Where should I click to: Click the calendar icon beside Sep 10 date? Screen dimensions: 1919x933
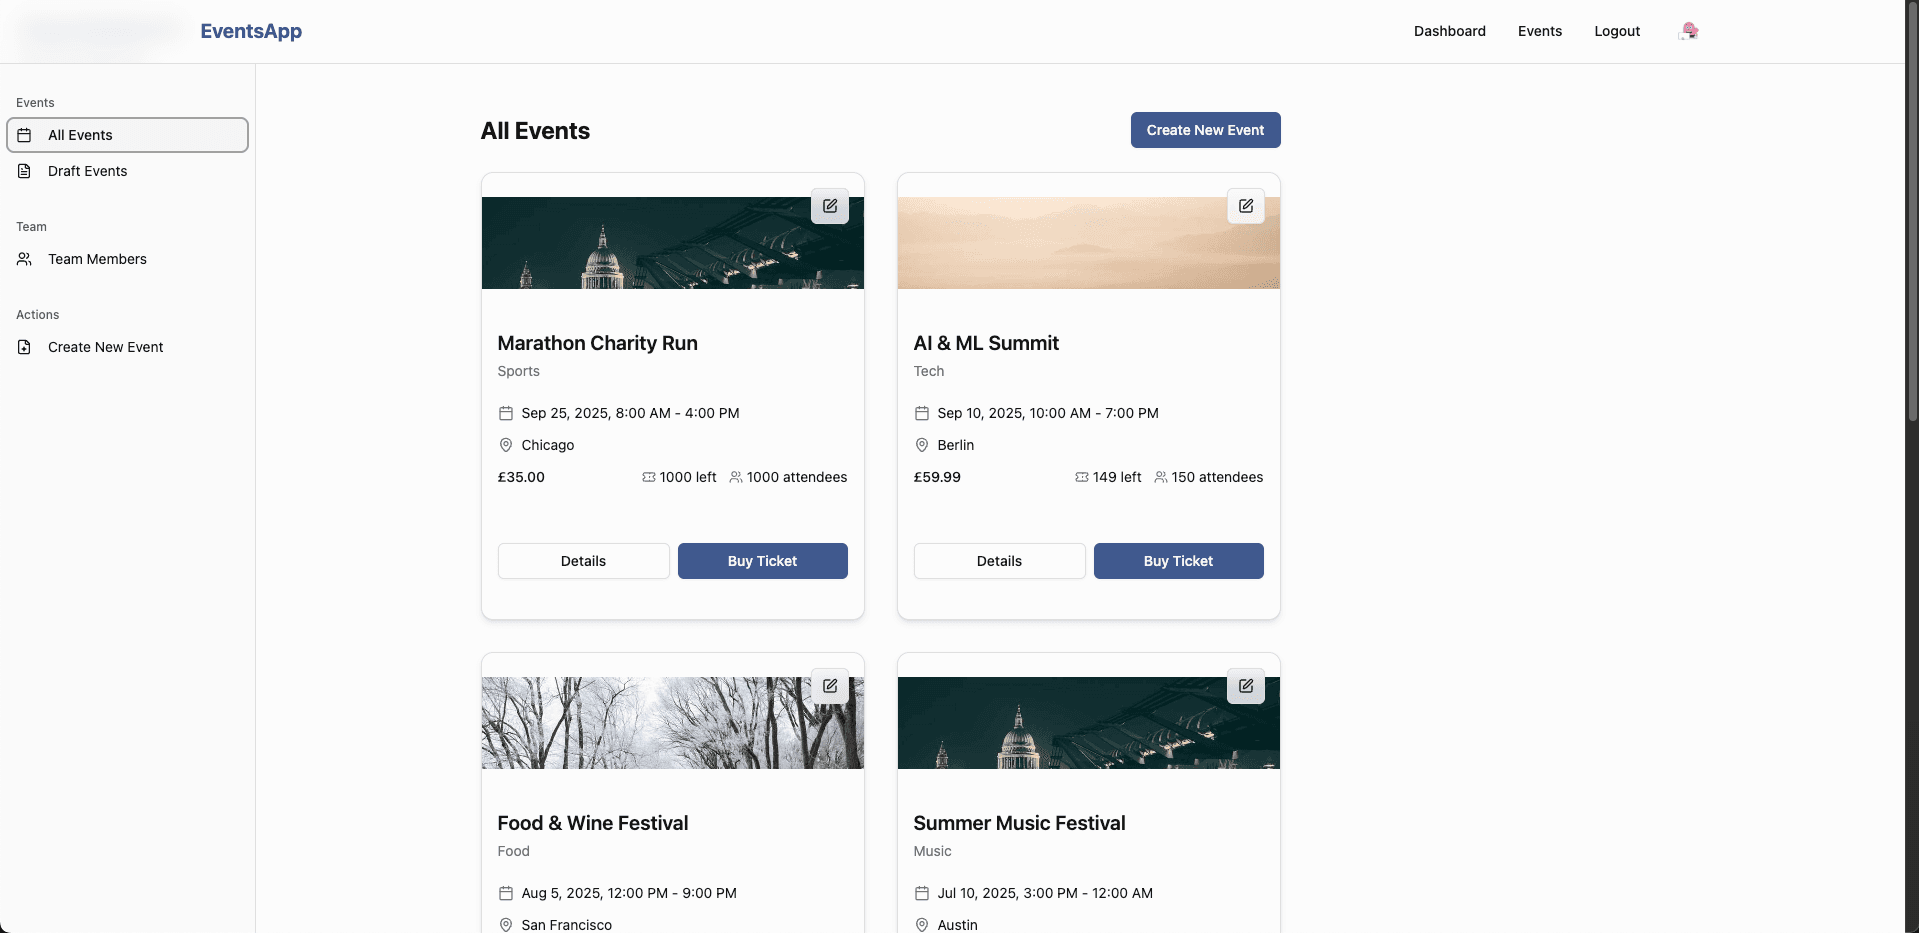(x=922, y=413)
